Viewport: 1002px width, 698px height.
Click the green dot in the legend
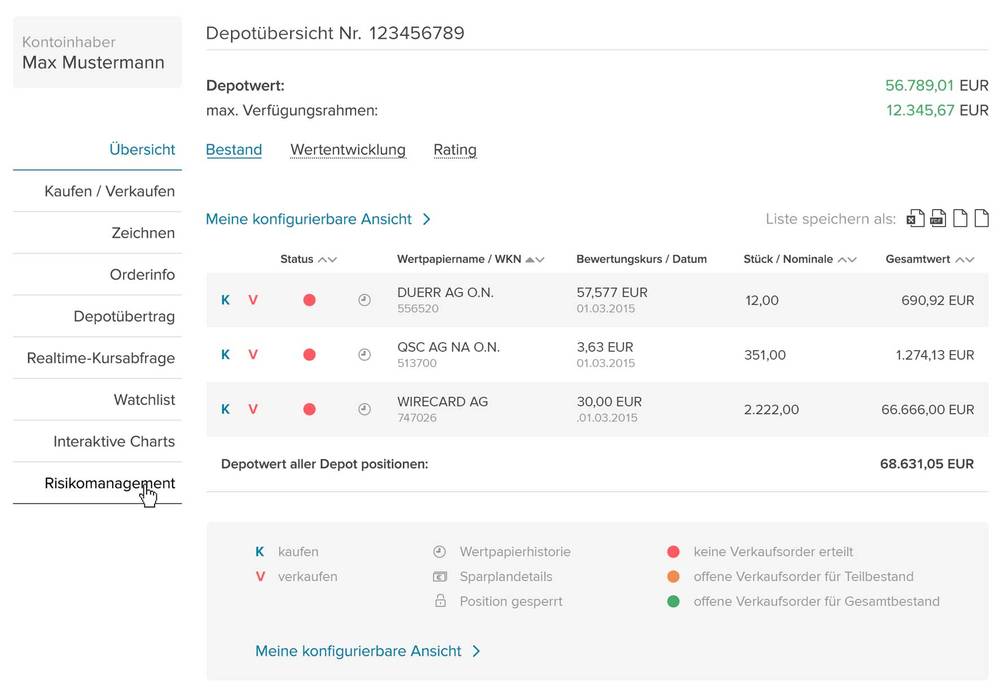coord(673,601)
